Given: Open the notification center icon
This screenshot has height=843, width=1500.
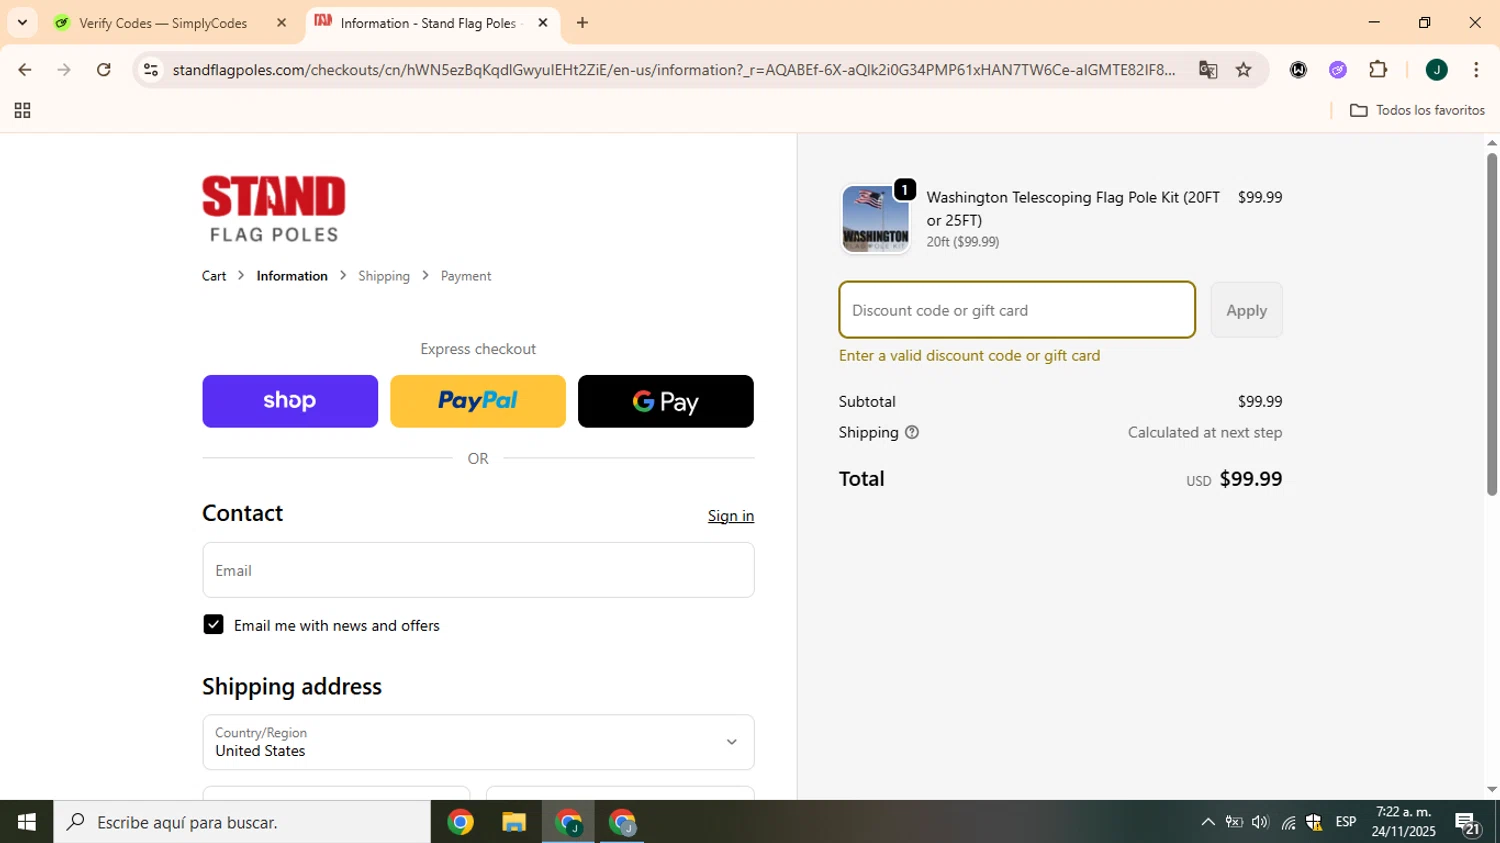Looking at the screenshot, I should 1468,822.
